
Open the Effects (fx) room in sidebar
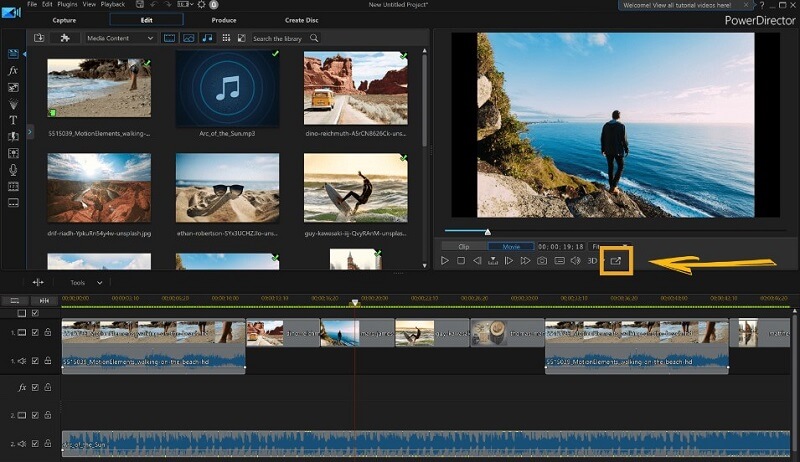tap(14, 71)
